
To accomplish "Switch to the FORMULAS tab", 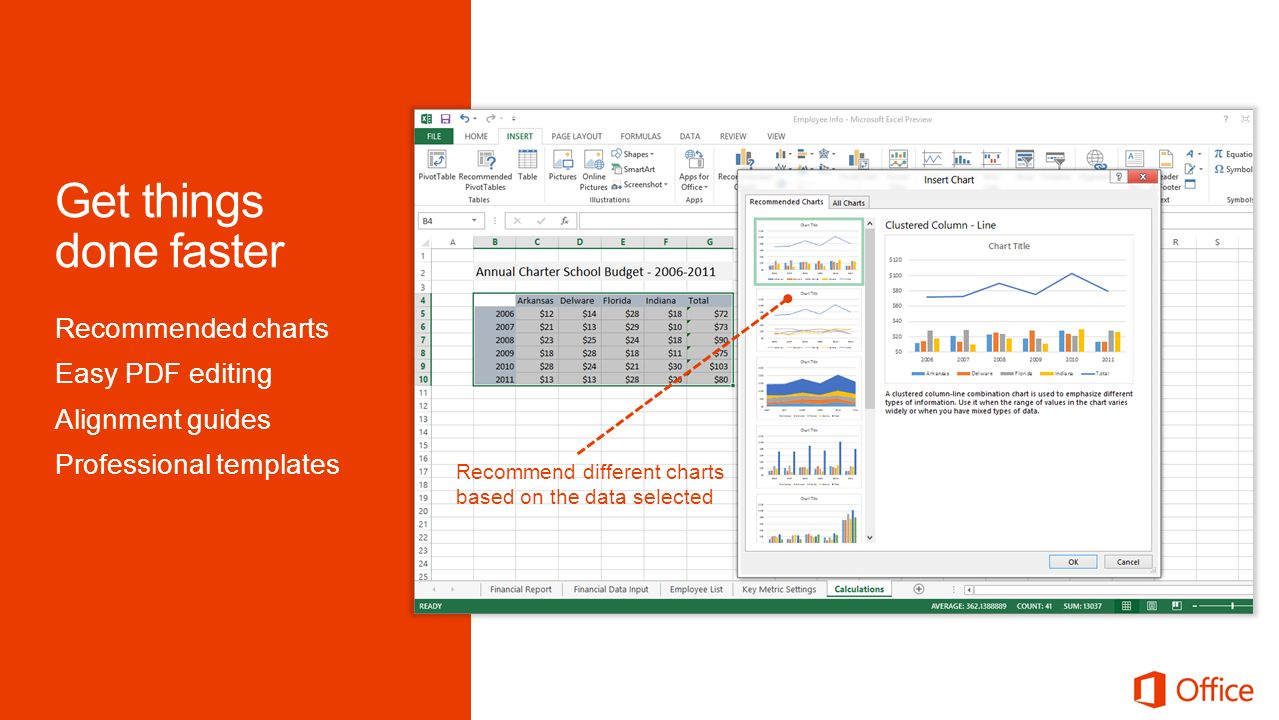I will pos(640,136).
